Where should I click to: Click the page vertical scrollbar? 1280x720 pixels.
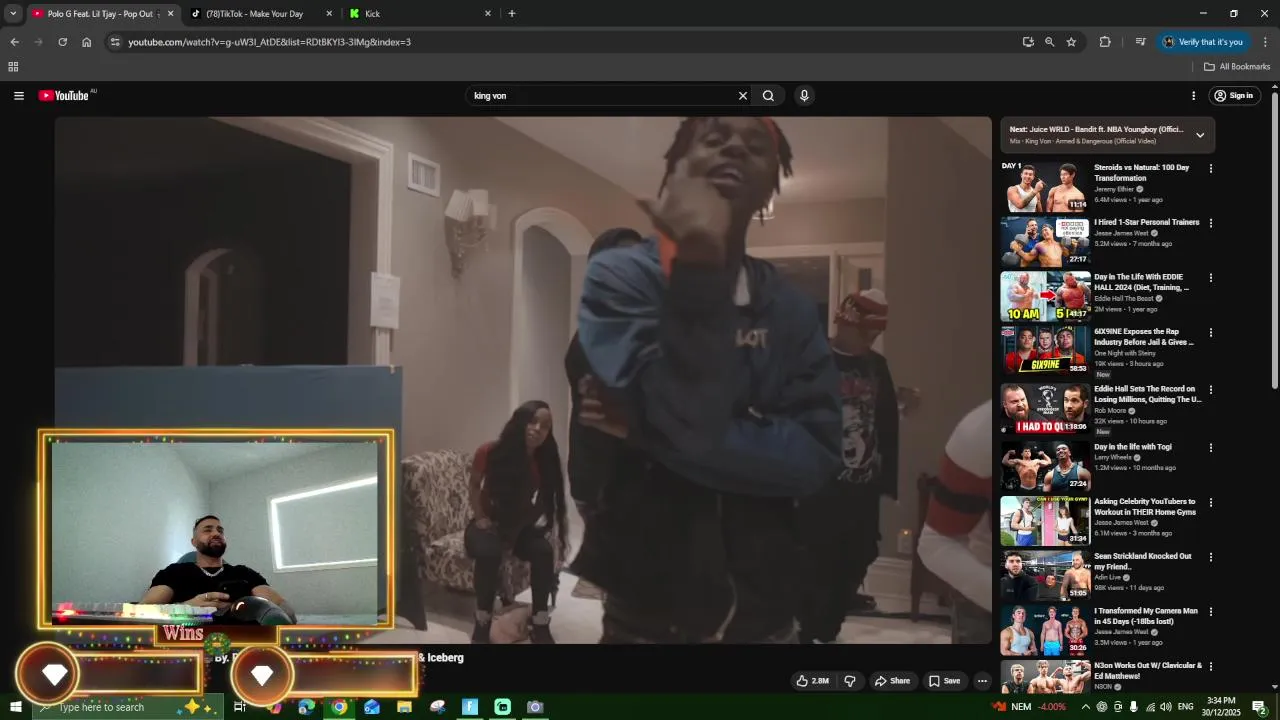1274,240
